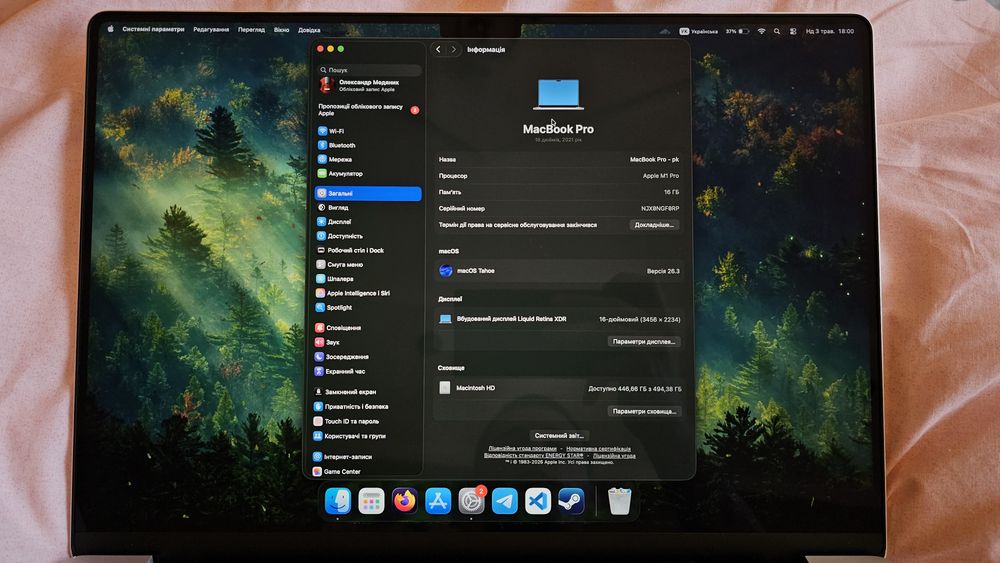
Task: Click battery status in menu bar
Action: pyautogui.click(x=737, y=31)
